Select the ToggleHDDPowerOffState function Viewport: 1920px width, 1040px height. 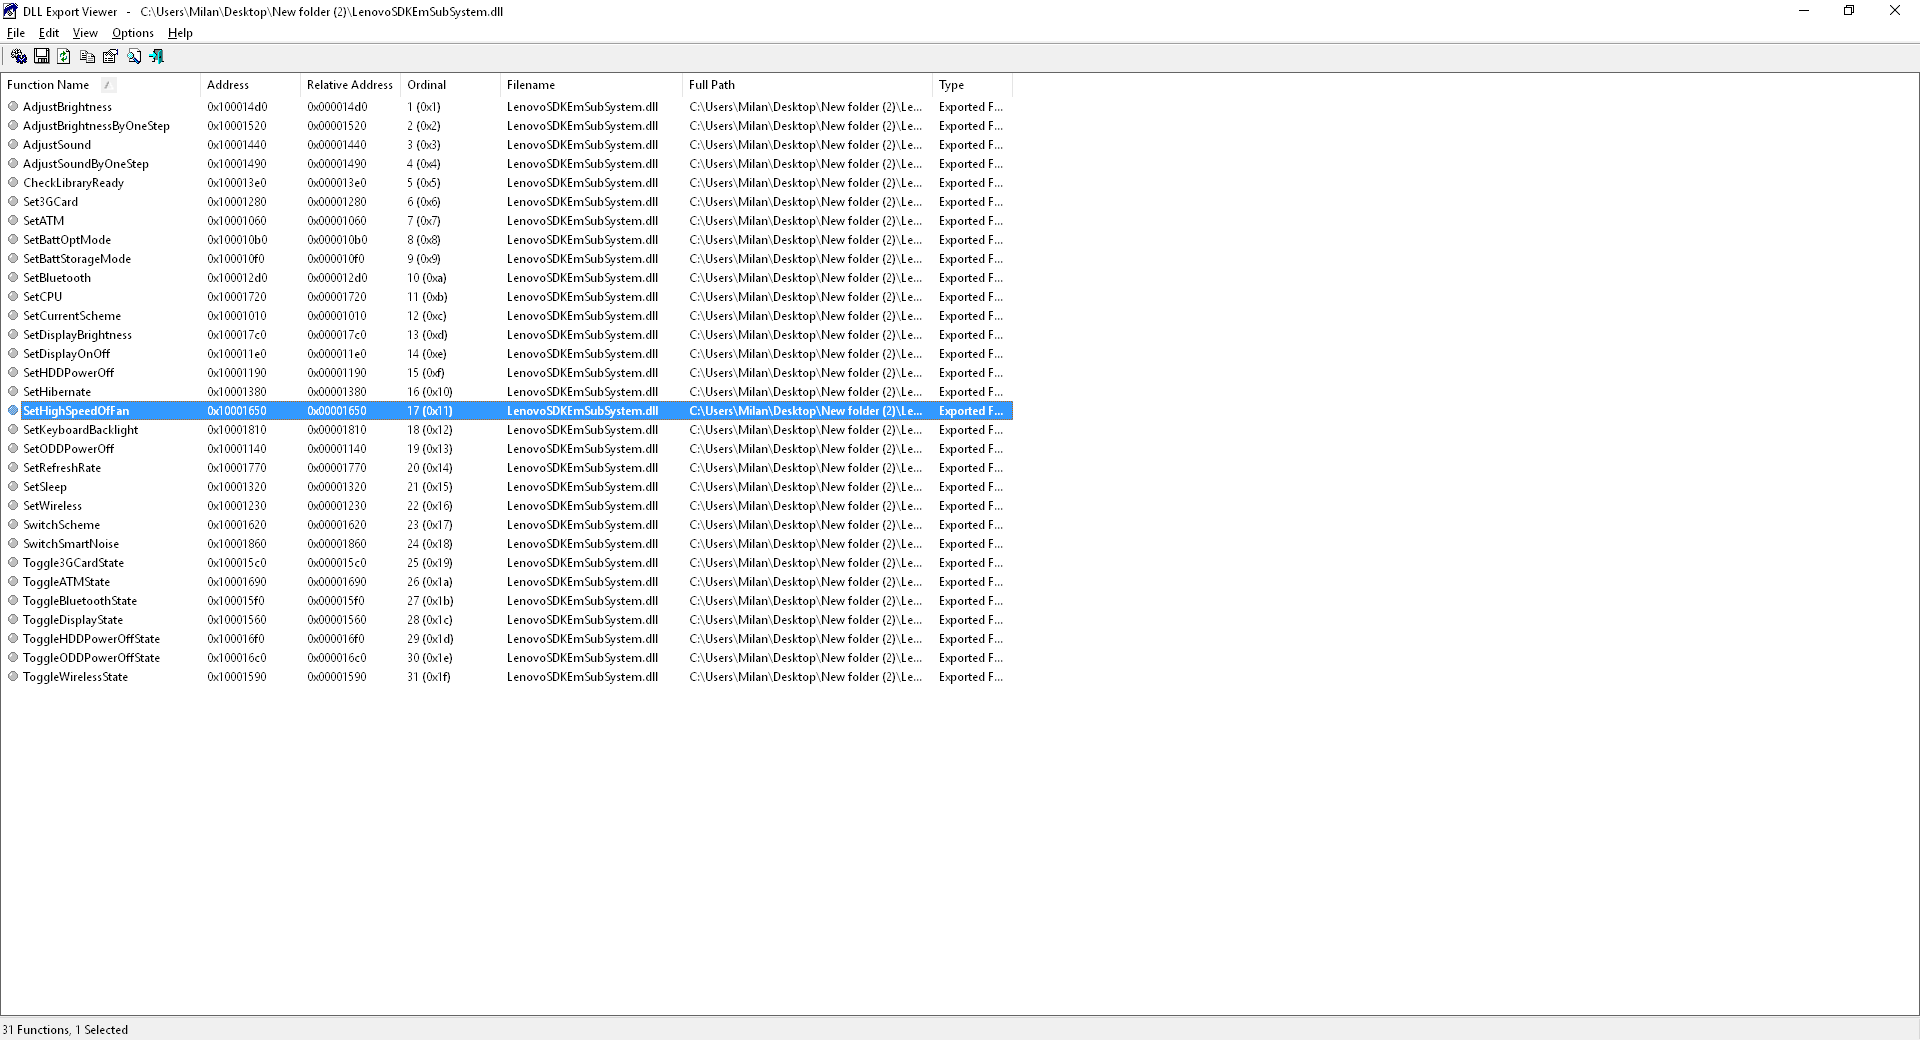coord(91,639)
